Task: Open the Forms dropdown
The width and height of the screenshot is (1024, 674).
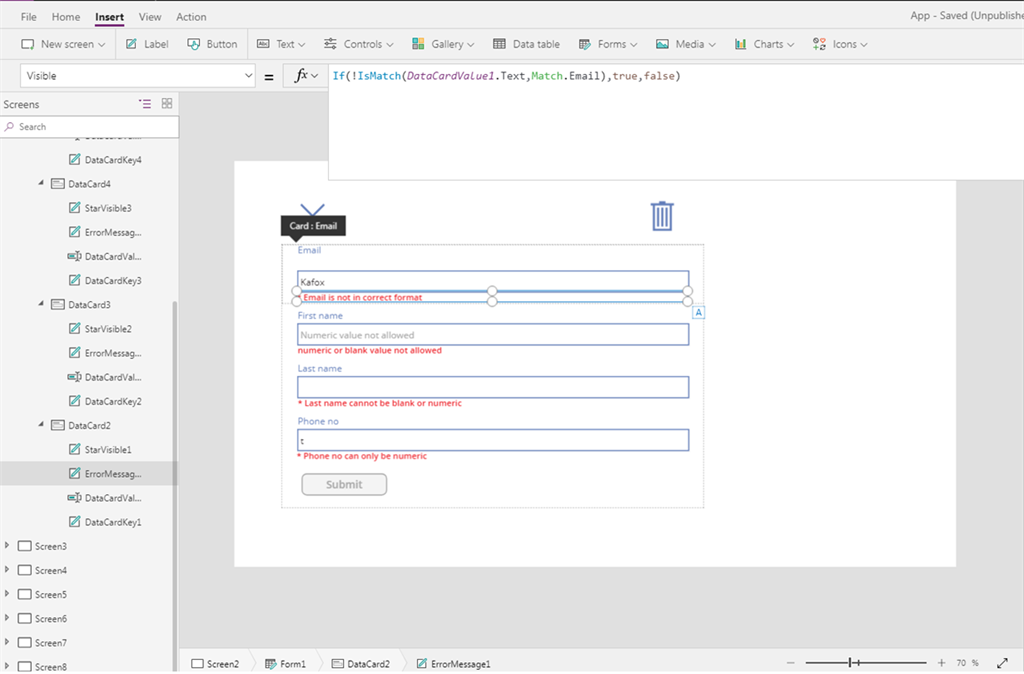Action: pos(607,44)
